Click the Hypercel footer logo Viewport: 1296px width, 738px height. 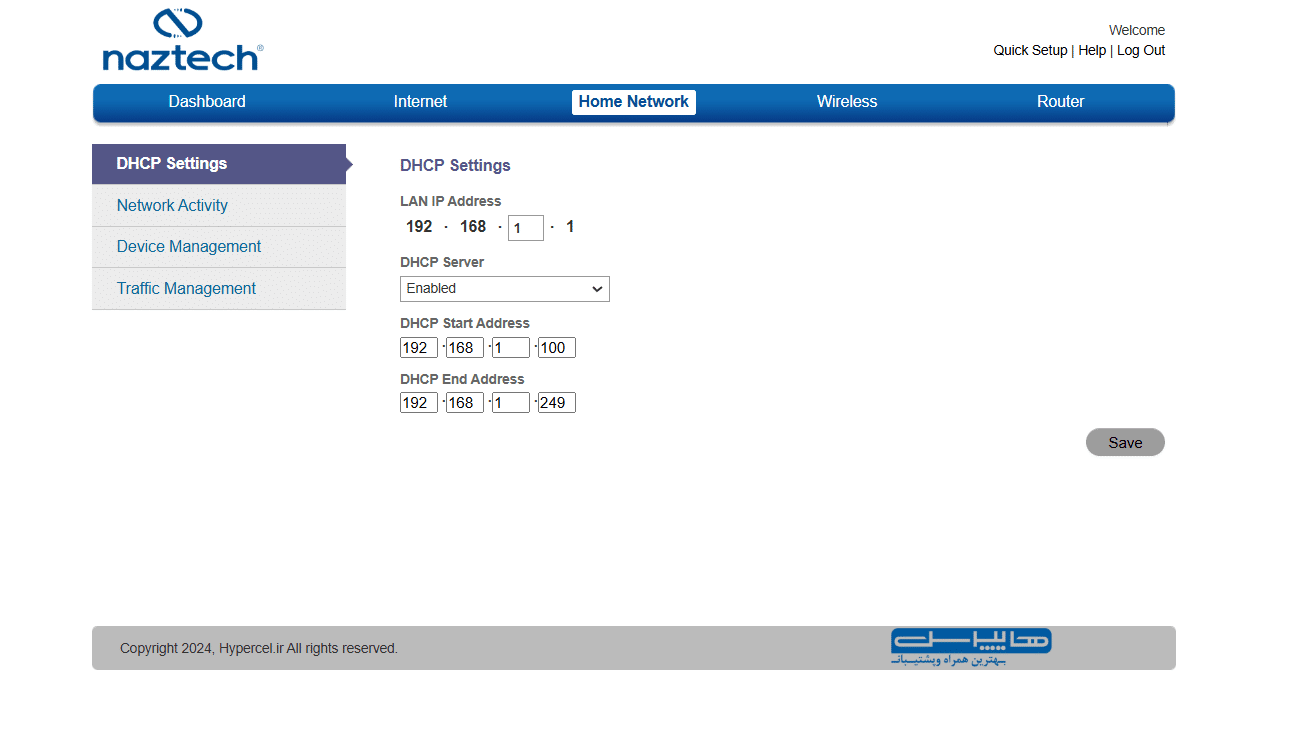pyautogui.click(x=970, y=646)
